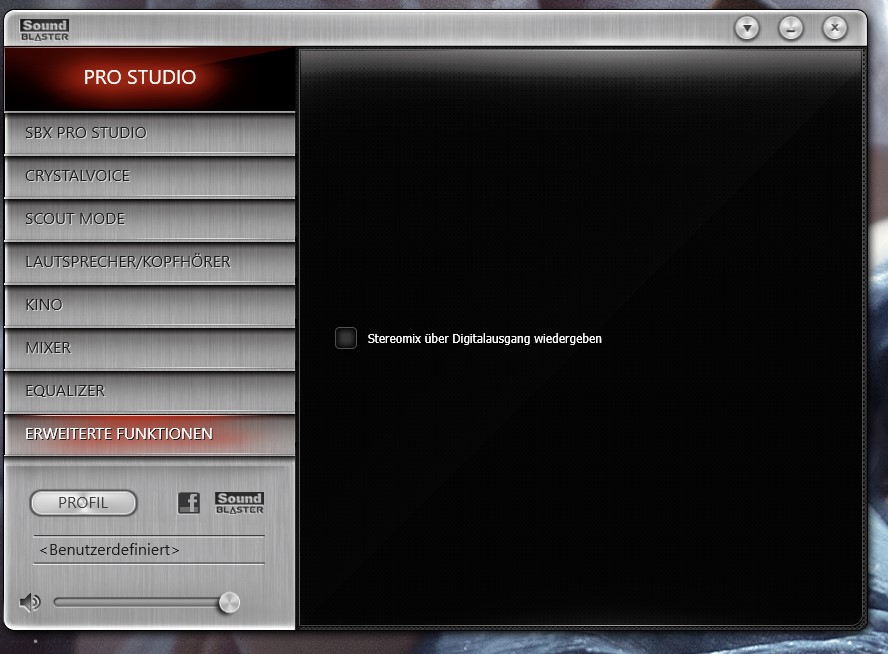Select ERWEITERTE FUNKTIONEN in sidebar
Image resolution: width=888 pixels, height=654 pixels.
coord(150,434)
